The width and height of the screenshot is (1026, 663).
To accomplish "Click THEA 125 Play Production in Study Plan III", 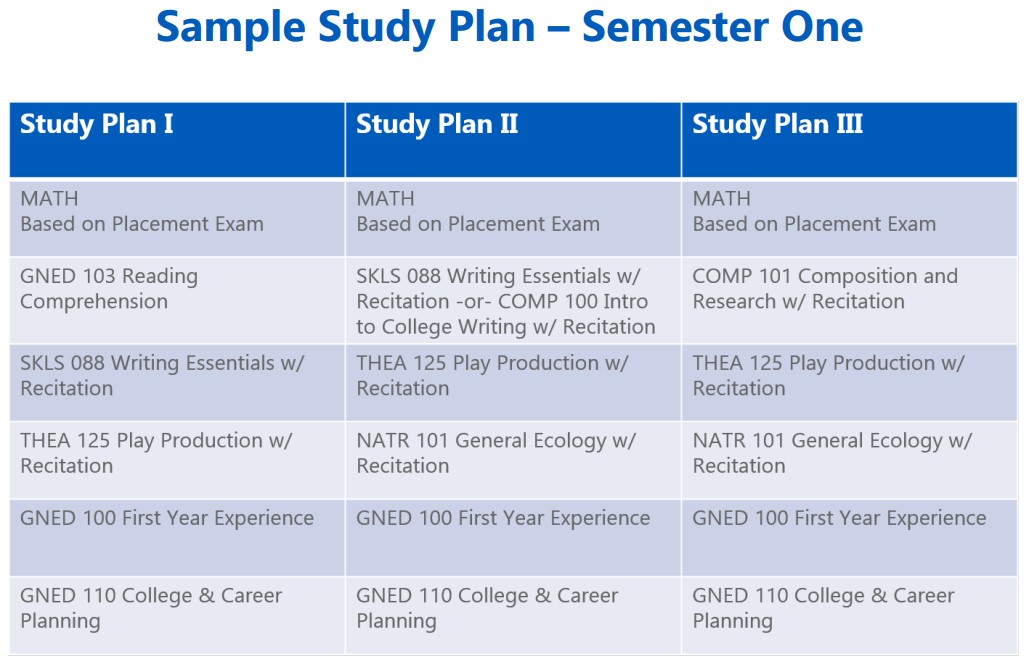I will pyautogui.click(x=828, y=375).
